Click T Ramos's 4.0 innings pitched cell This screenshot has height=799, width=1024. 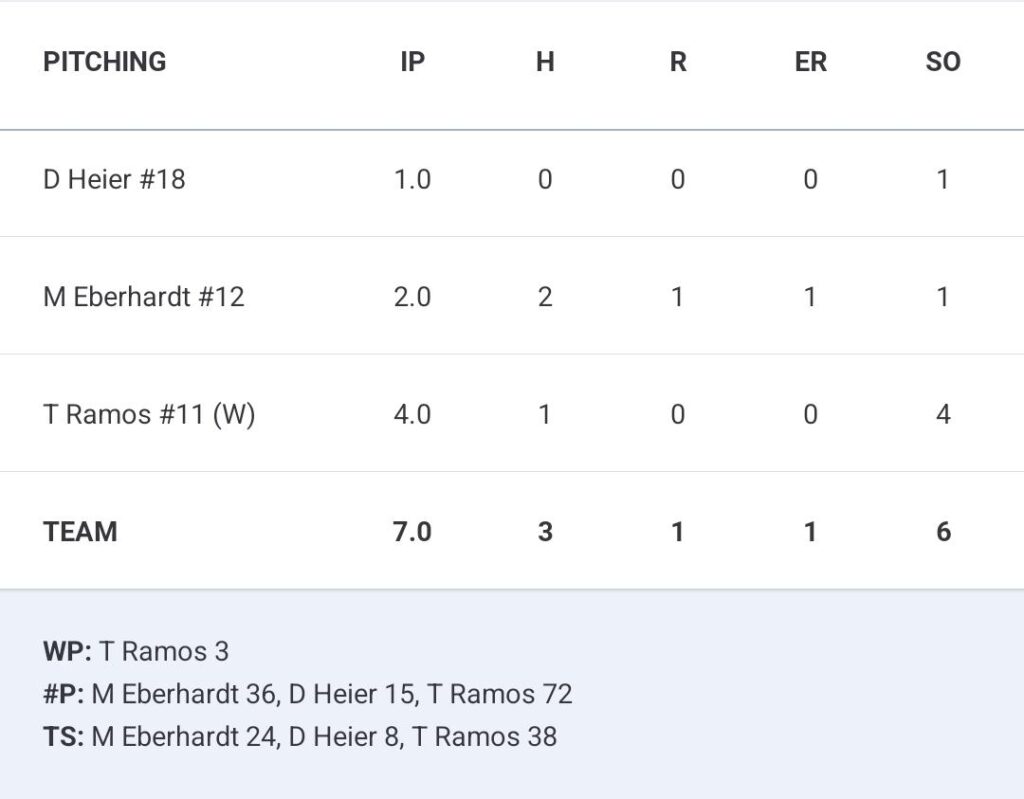click(412, 414)
